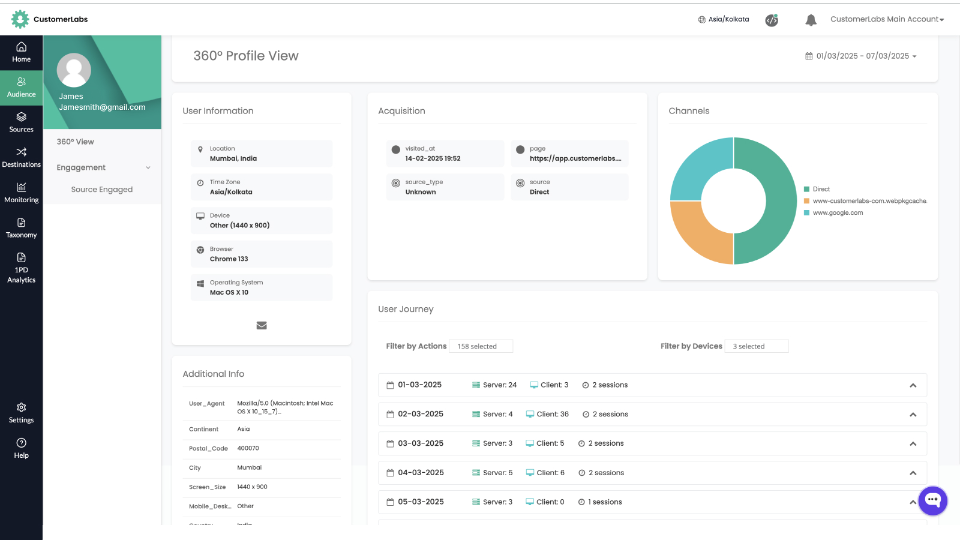Click the server icon on the 02-03-2025 row
The width and height of the screenshot is (960, 540).
coord(476,414)
